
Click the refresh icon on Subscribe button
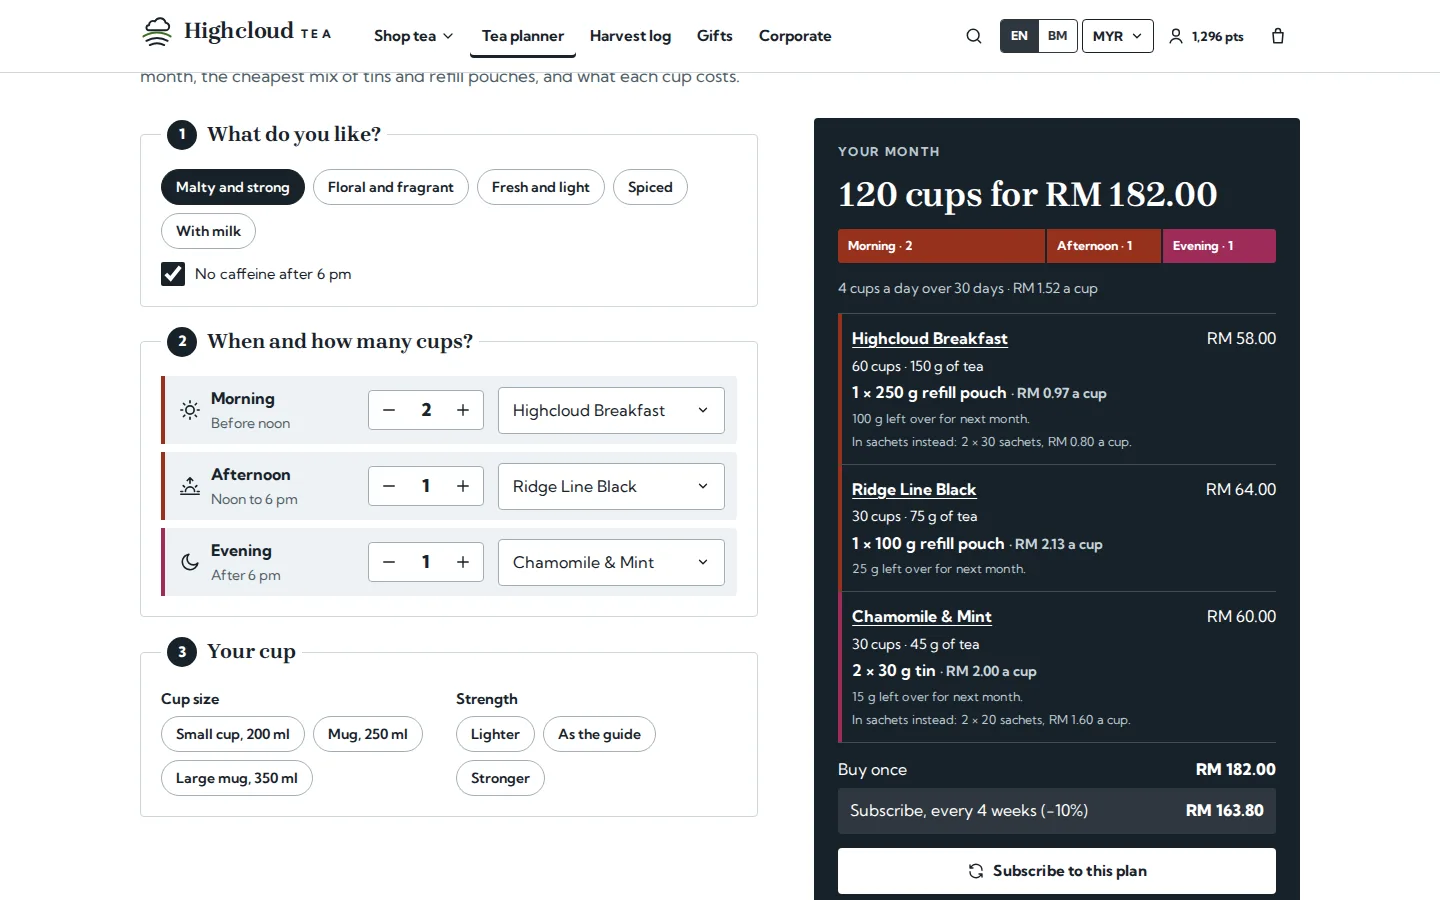coord(976,871)
